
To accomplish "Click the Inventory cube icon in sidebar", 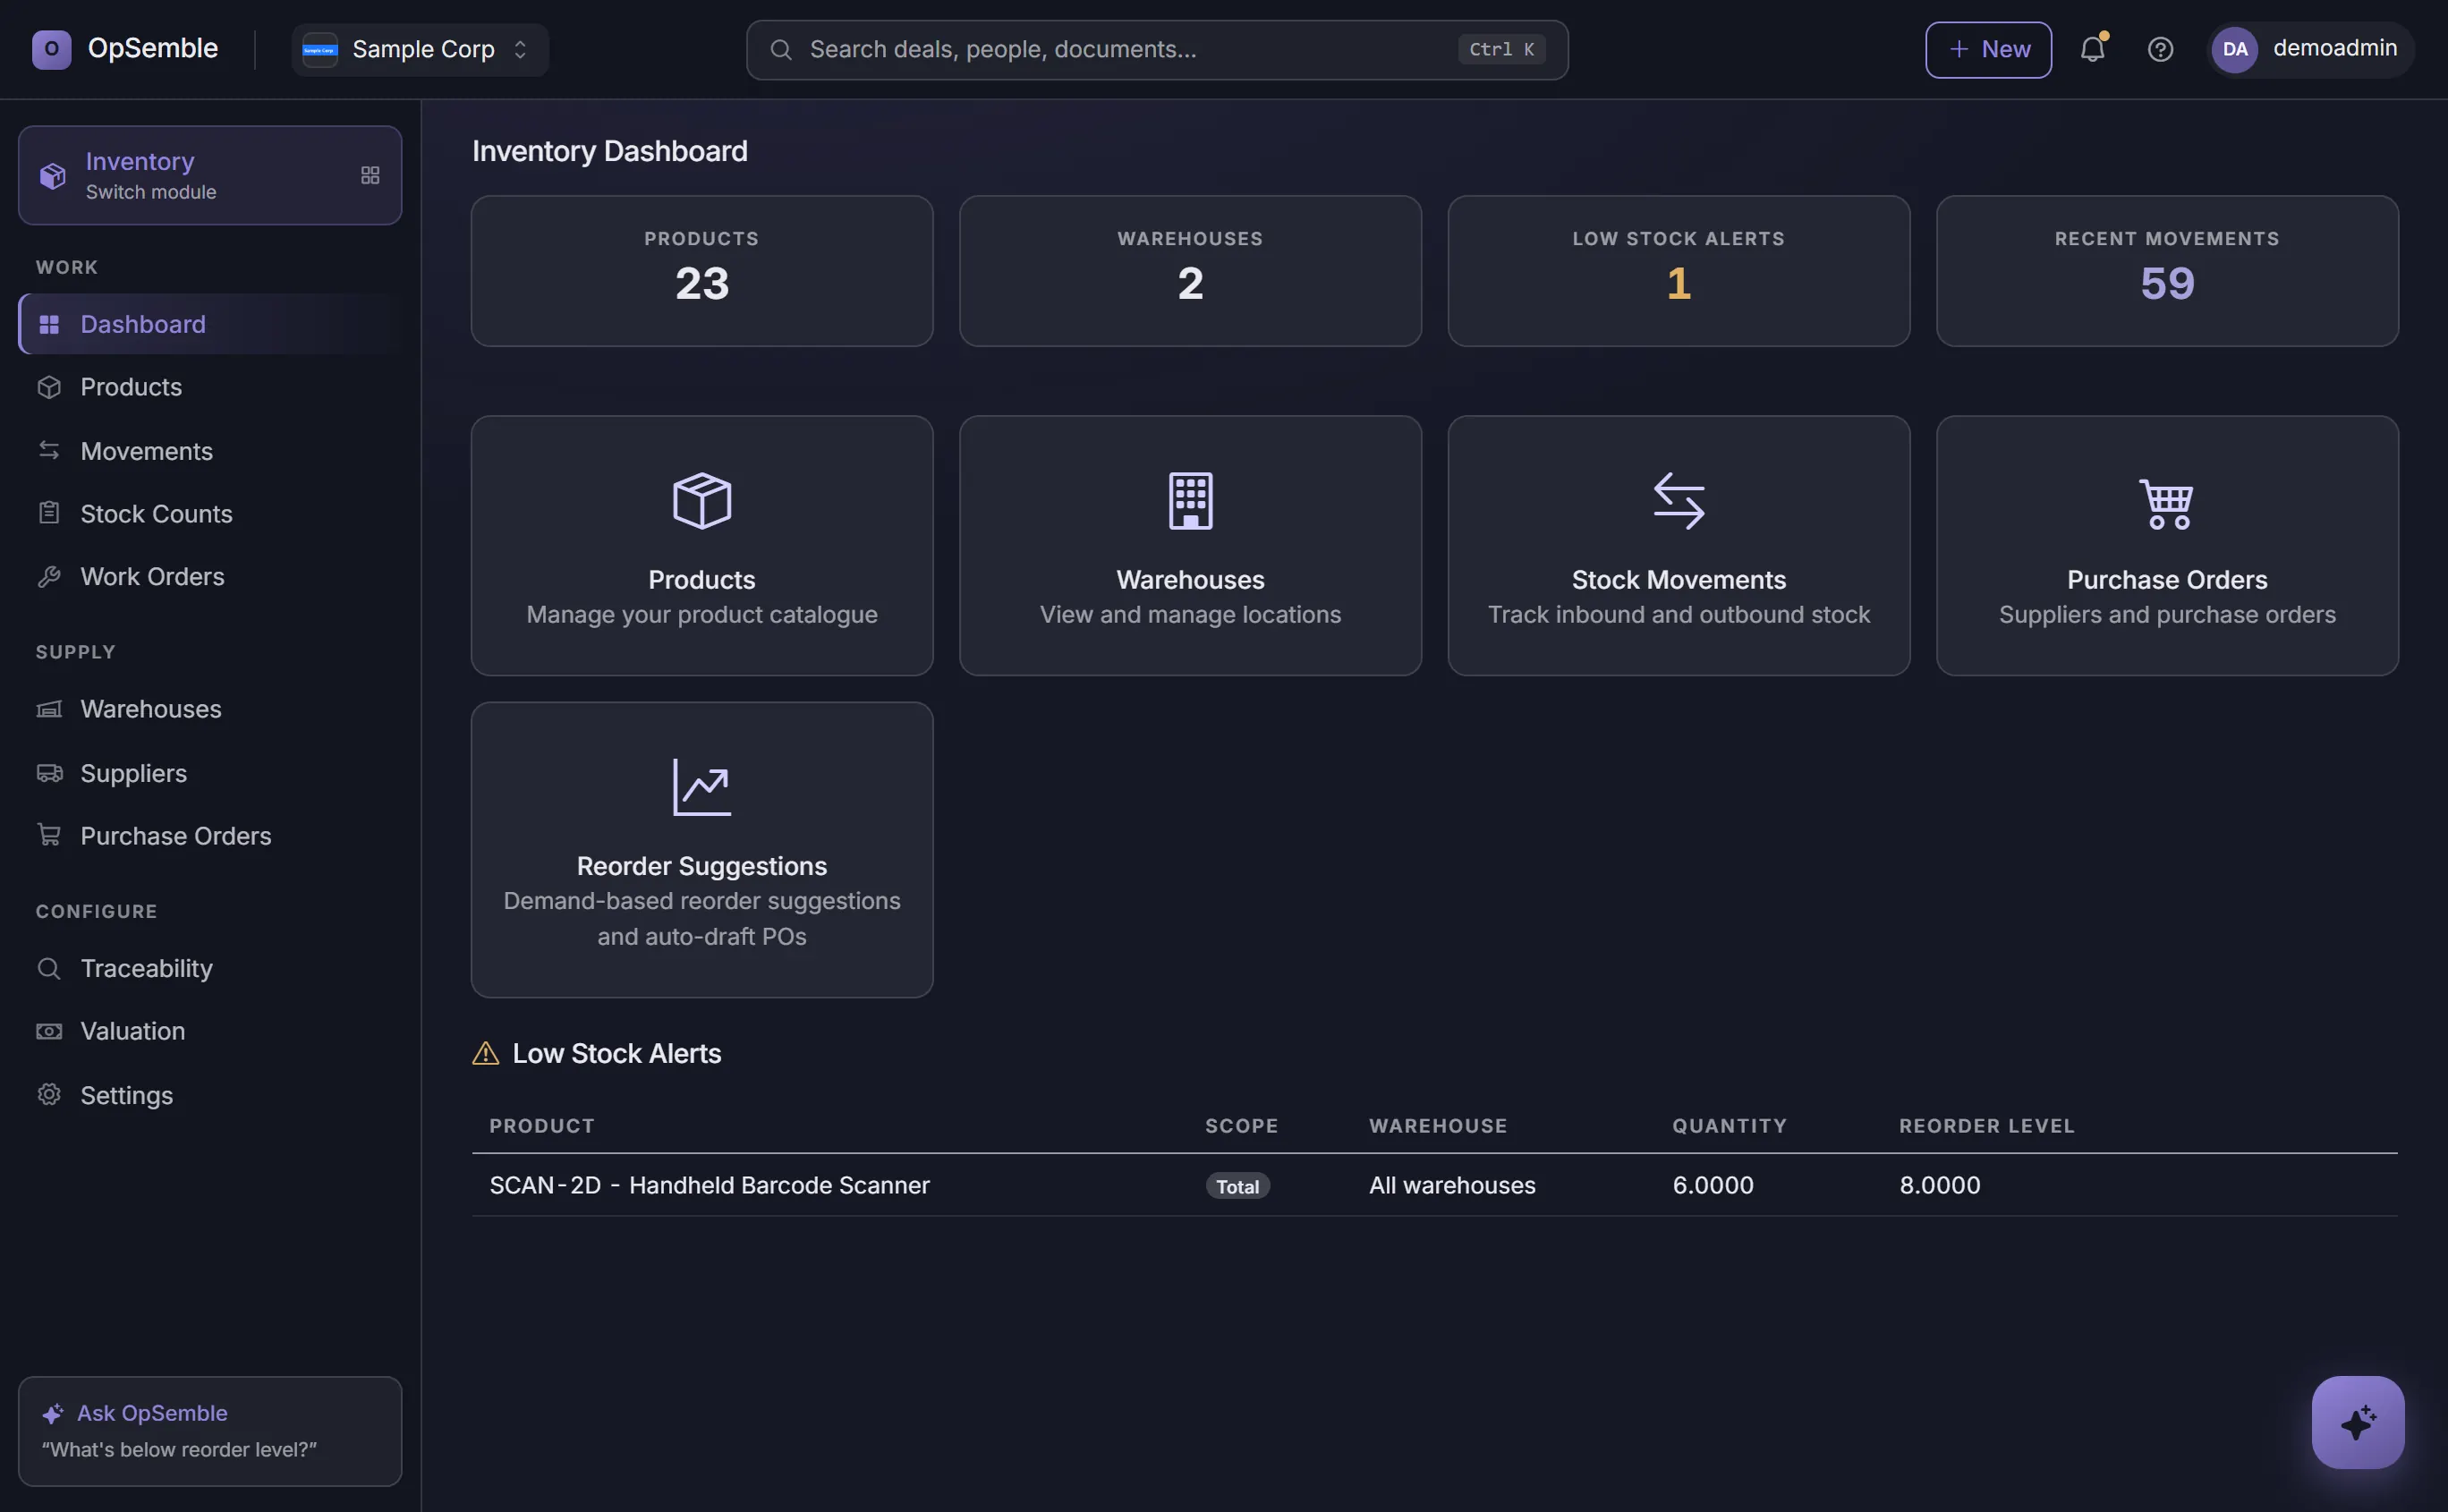I will 52,175.
